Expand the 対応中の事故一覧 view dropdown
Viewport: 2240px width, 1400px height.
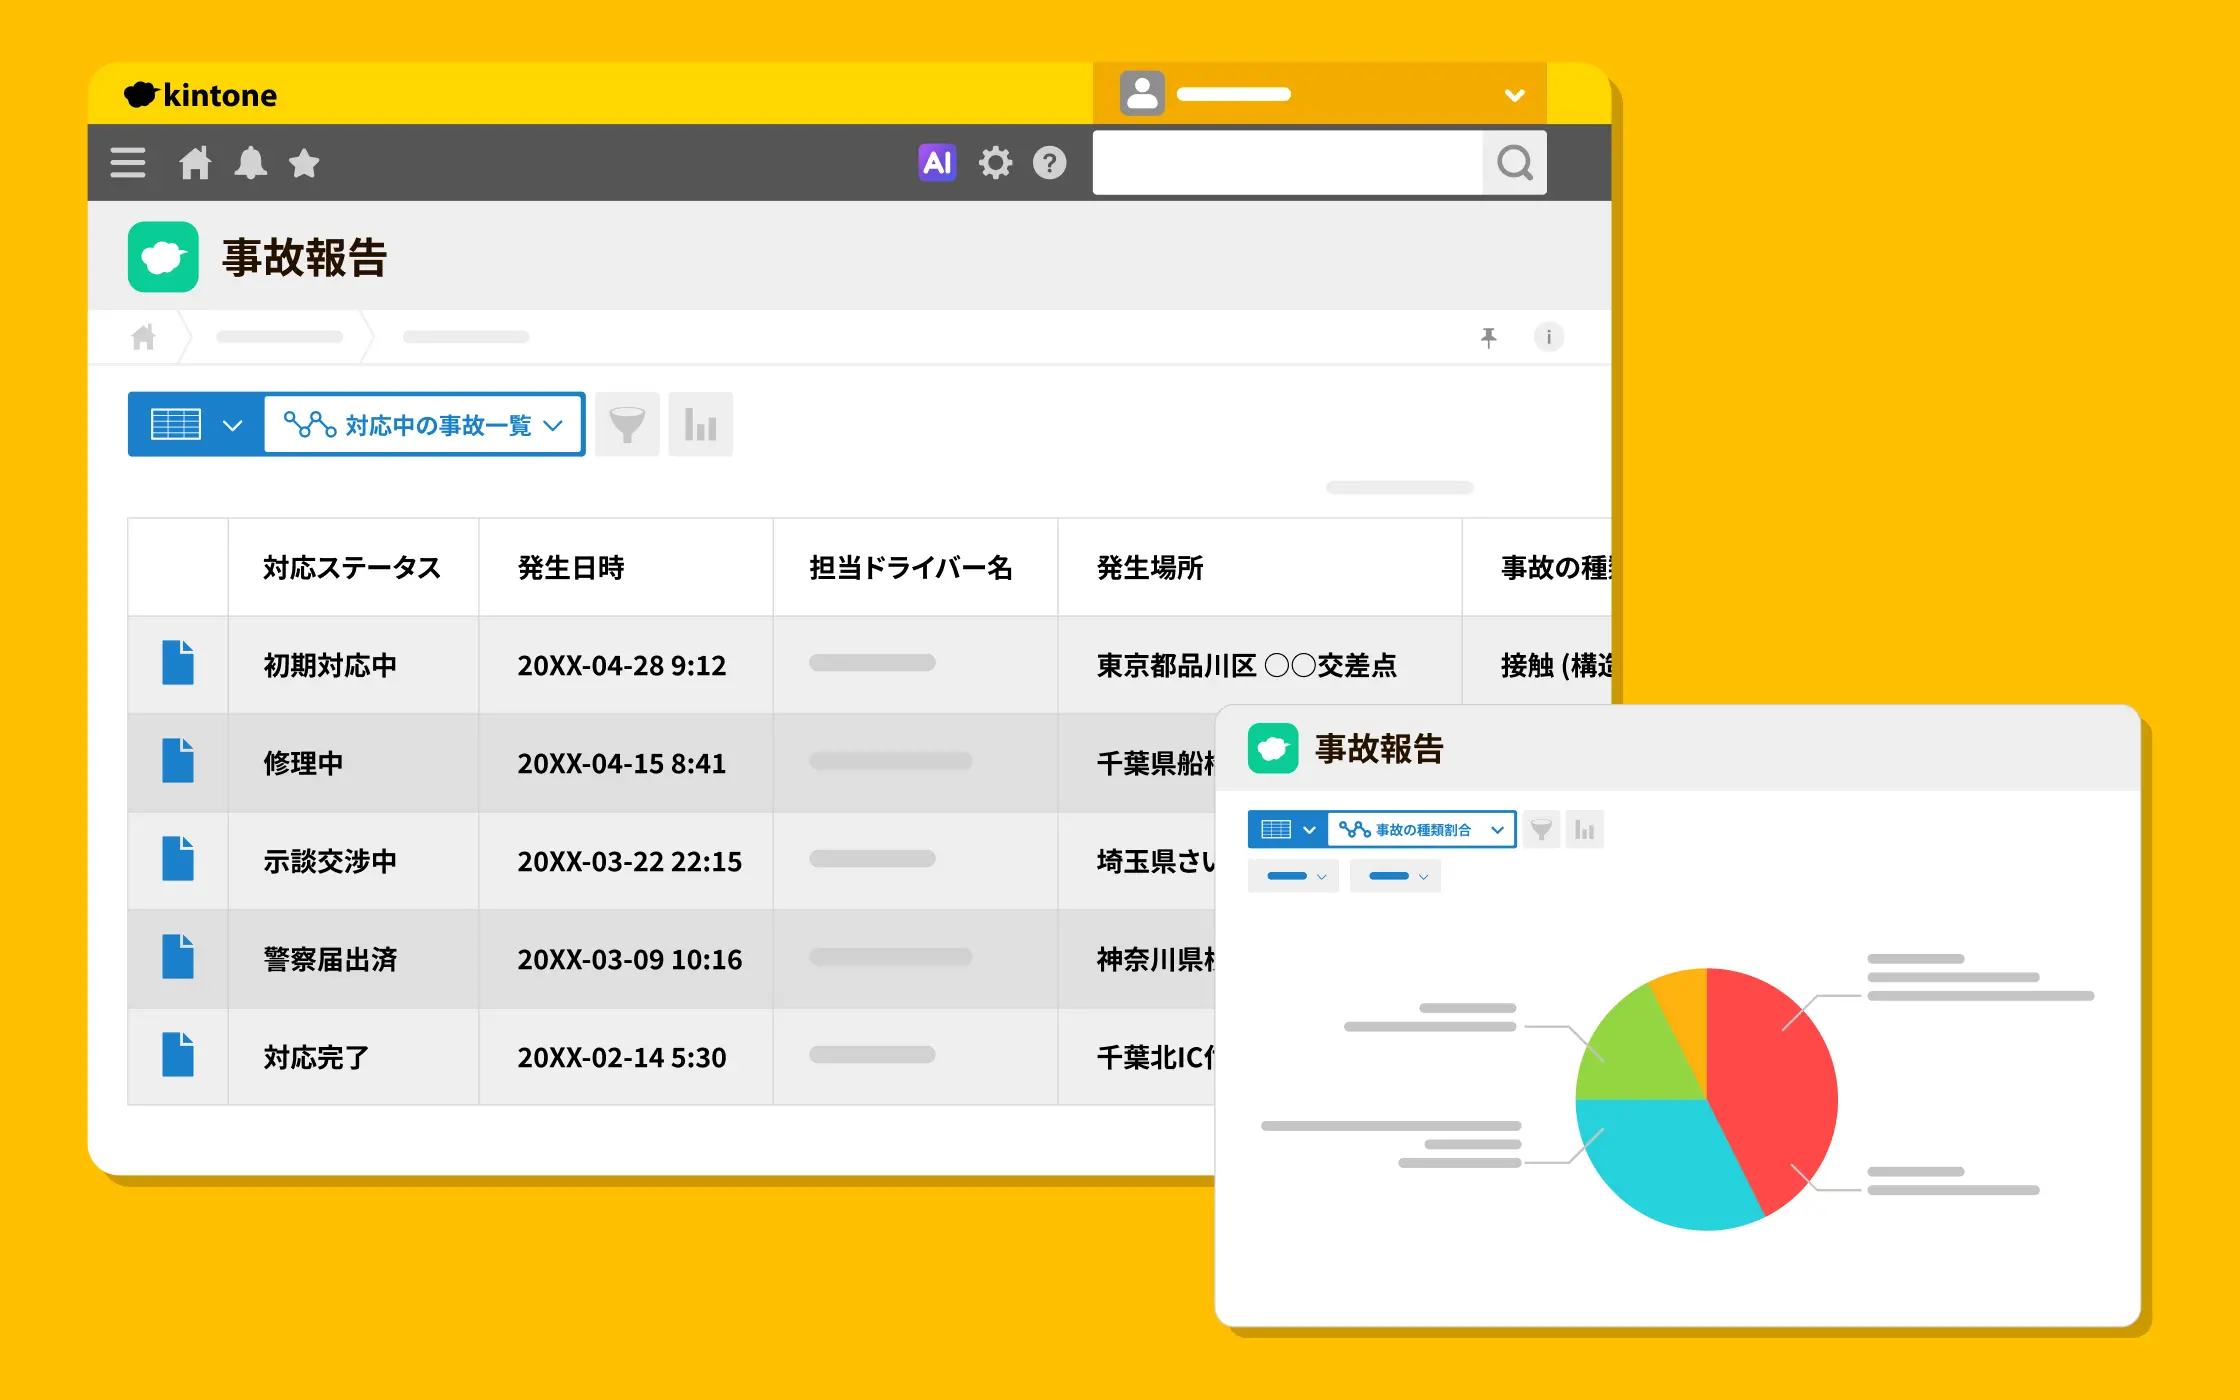coord(424,425)
